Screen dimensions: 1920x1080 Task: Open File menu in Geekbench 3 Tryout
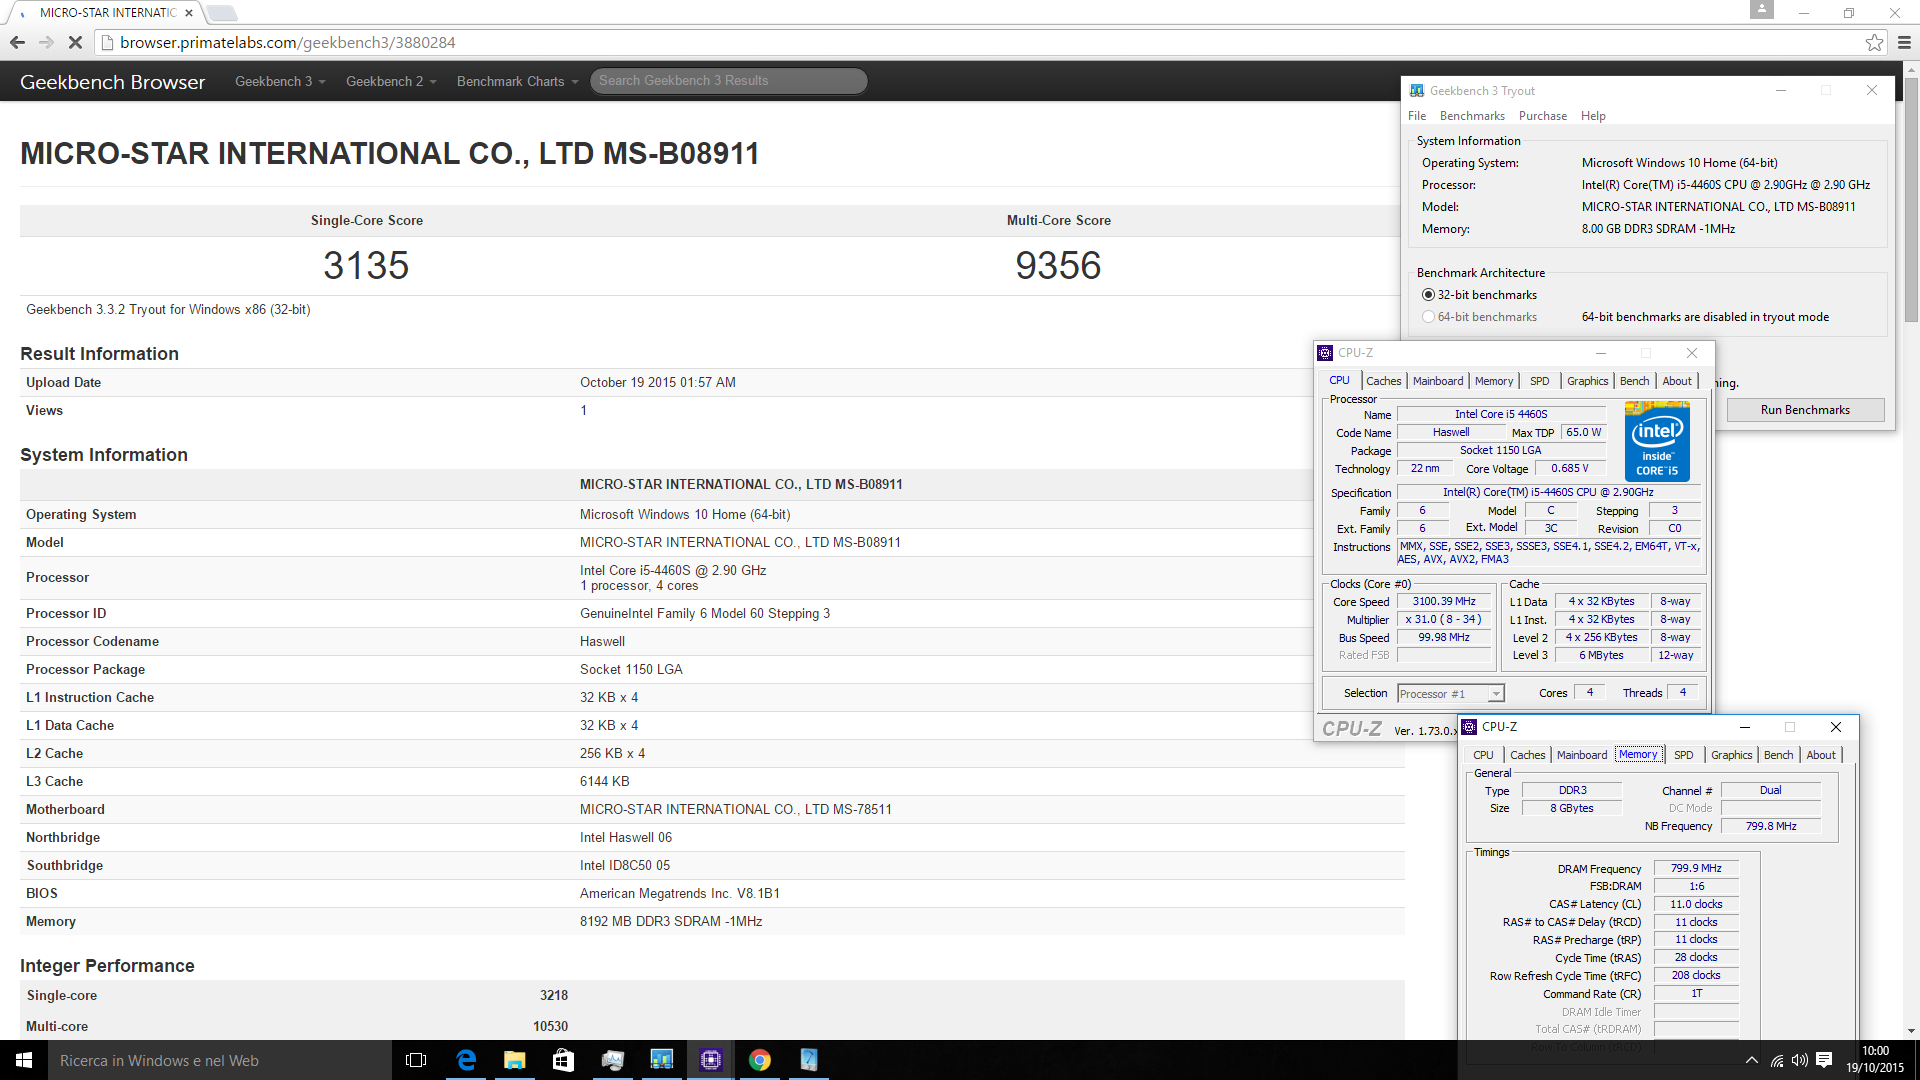pos(1417,116)
